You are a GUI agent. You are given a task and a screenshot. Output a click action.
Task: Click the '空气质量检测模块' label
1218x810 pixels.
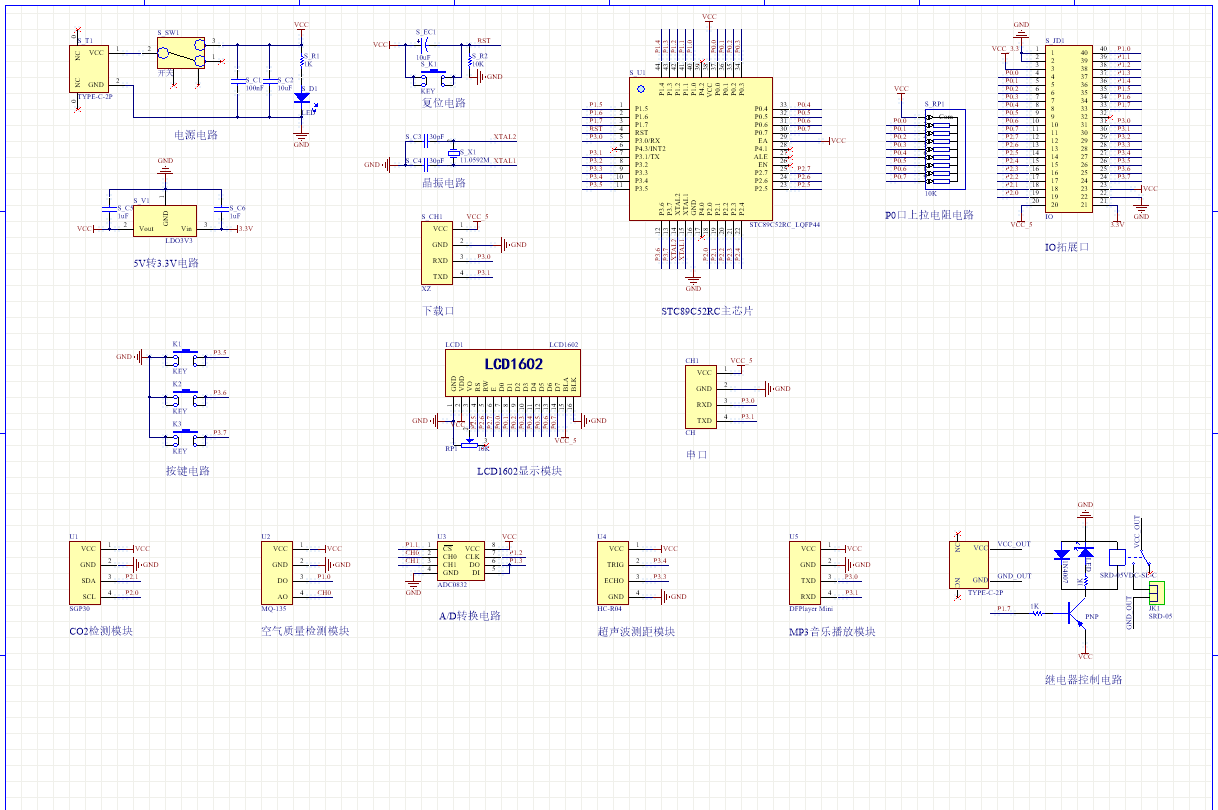coord(305,631)
